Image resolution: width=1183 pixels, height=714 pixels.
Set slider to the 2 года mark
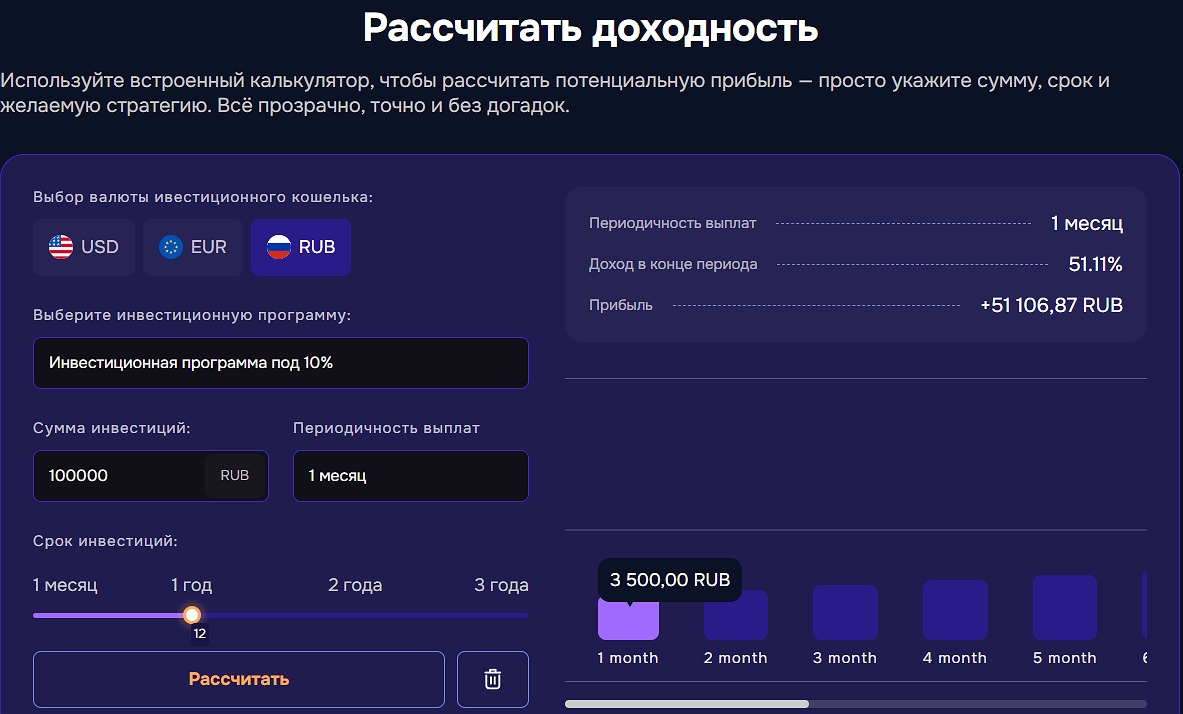click(355, 585)
